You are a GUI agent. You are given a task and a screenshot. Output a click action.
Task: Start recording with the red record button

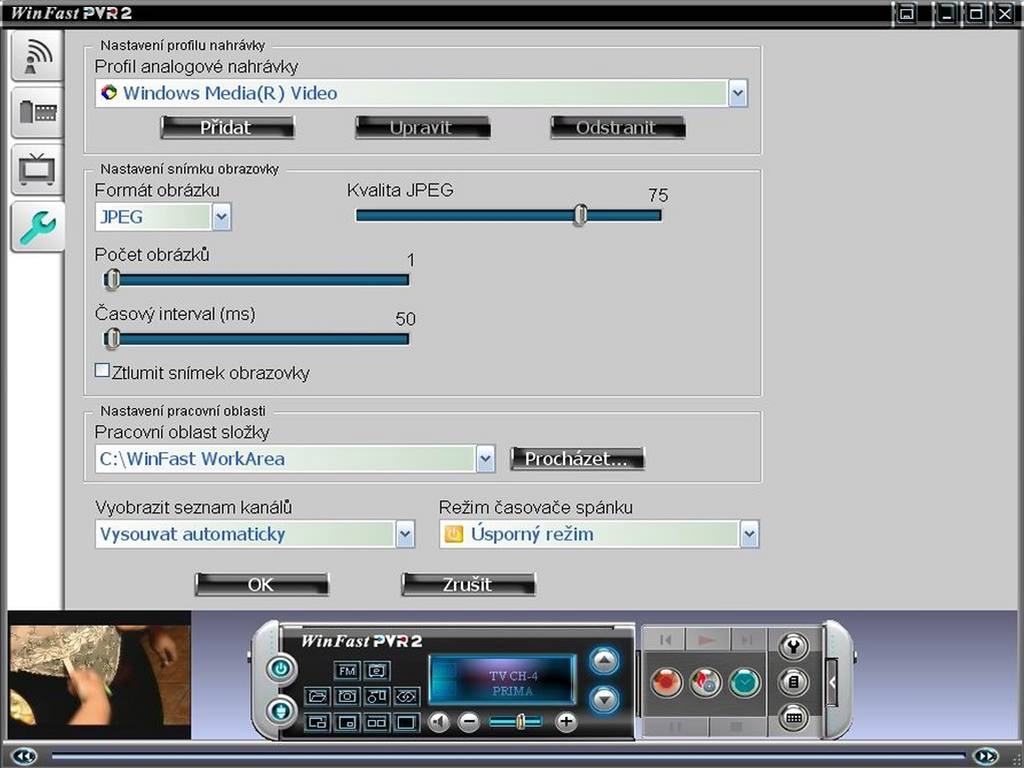coord(666,682)
